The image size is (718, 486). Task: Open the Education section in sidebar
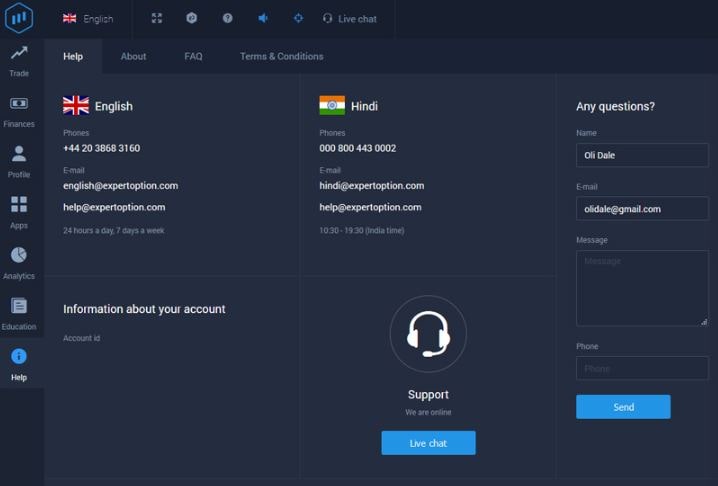[19, 315]
